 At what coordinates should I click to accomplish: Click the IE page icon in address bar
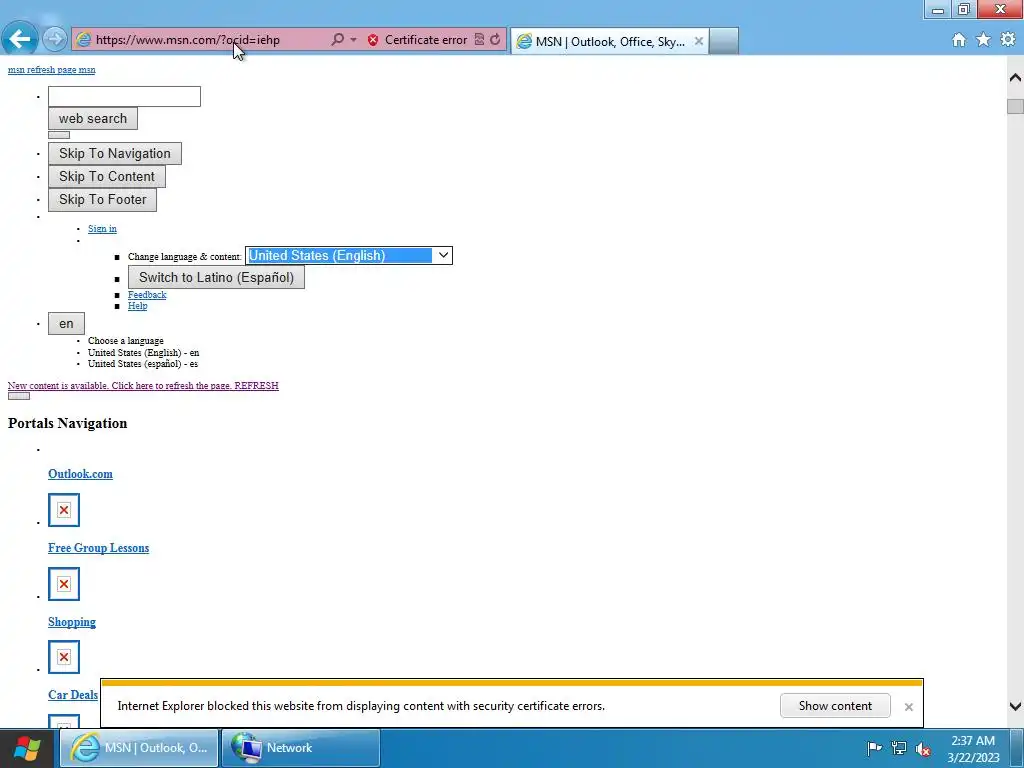pos(83,40)
